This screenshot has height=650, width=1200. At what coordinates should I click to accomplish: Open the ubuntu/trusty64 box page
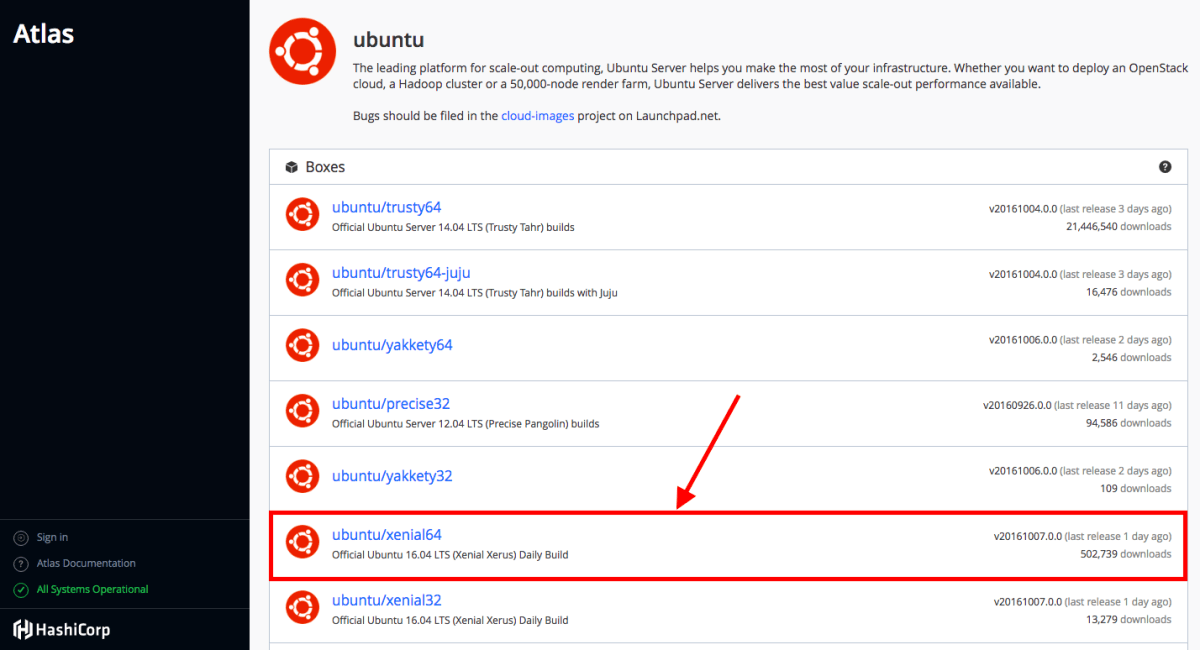[386, 207]
